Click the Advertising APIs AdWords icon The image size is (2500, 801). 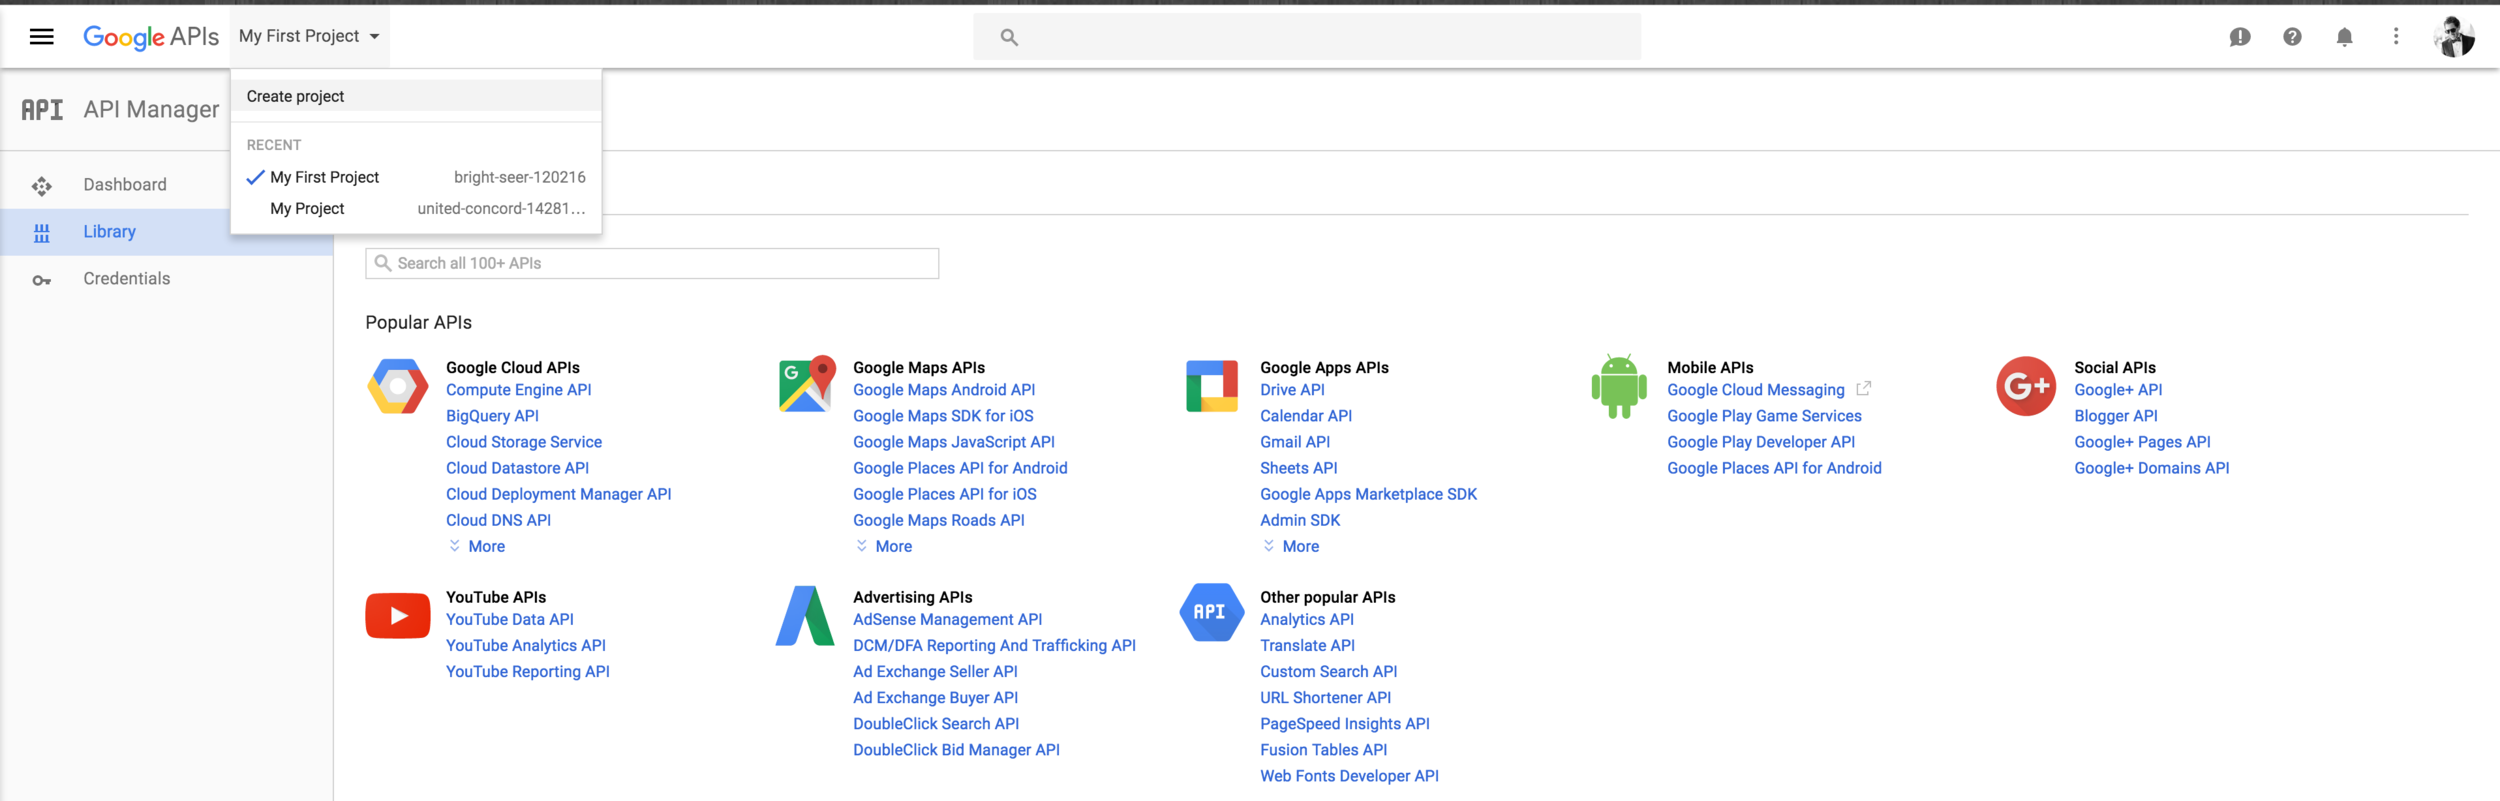click(805, 615)
